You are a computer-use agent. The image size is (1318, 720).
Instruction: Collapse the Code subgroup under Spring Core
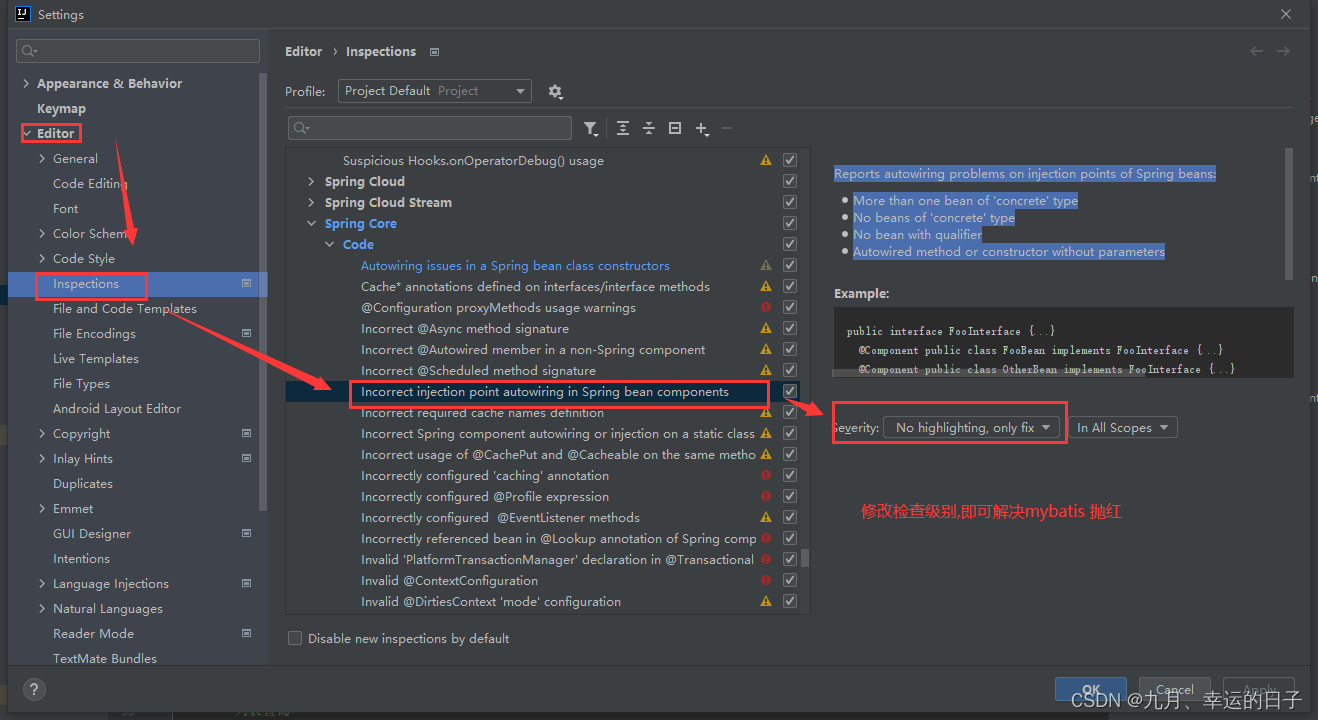click(331, 245)
